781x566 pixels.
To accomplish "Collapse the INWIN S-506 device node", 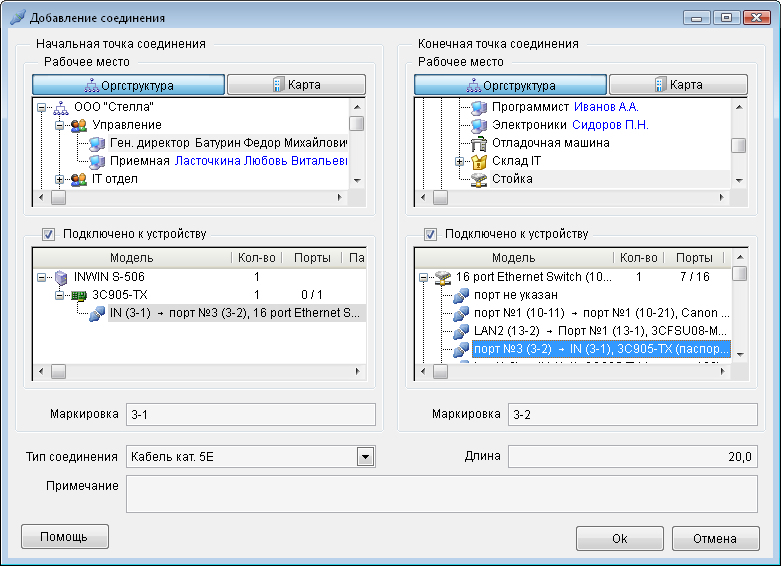I will (41, 277).
